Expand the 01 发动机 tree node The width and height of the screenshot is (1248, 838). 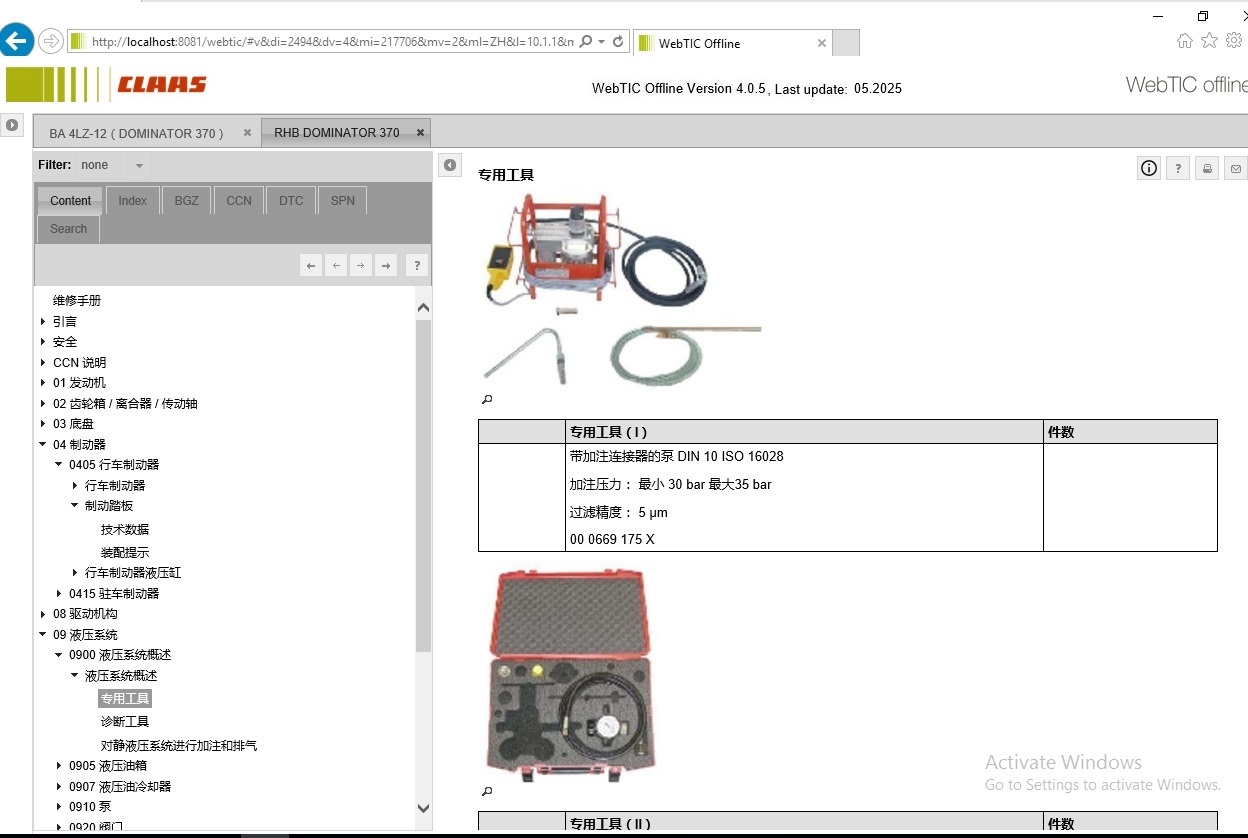pyautogui.click(x=43, y=383)
